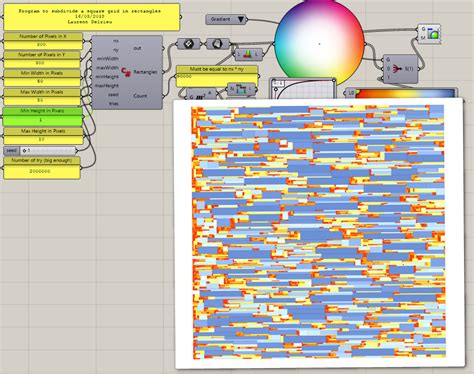The image size is (474, 374).
Task: Select the Must be equal to nx * ny panel
Action: 217,76
